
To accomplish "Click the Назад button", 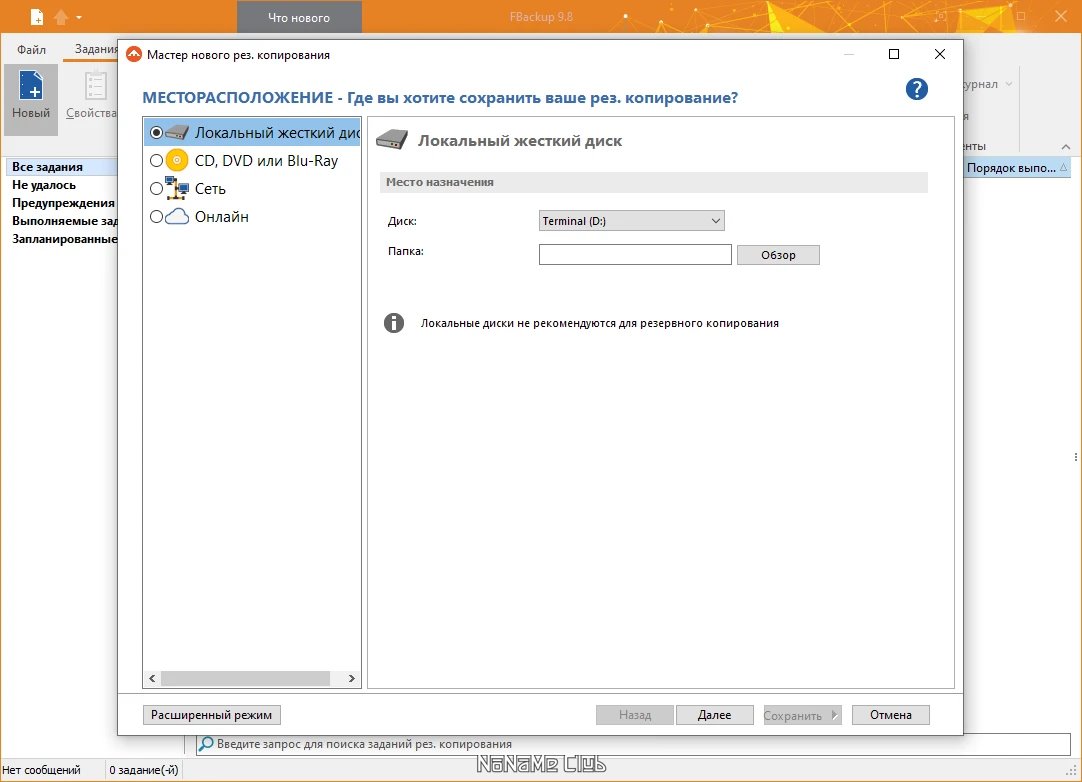I will 635,715.
